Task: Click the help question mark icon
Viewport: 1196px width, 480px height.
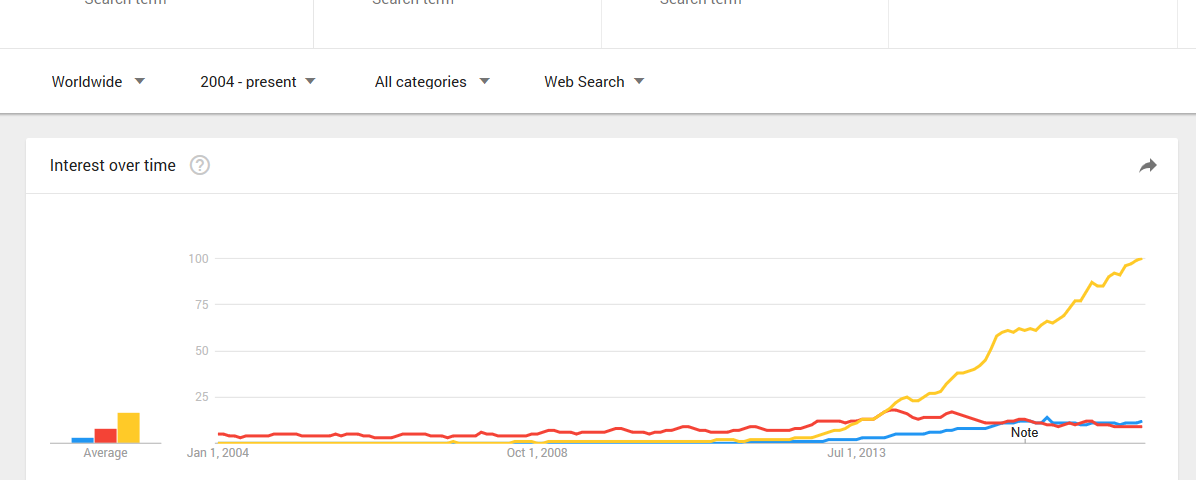Action: [200, 165]
